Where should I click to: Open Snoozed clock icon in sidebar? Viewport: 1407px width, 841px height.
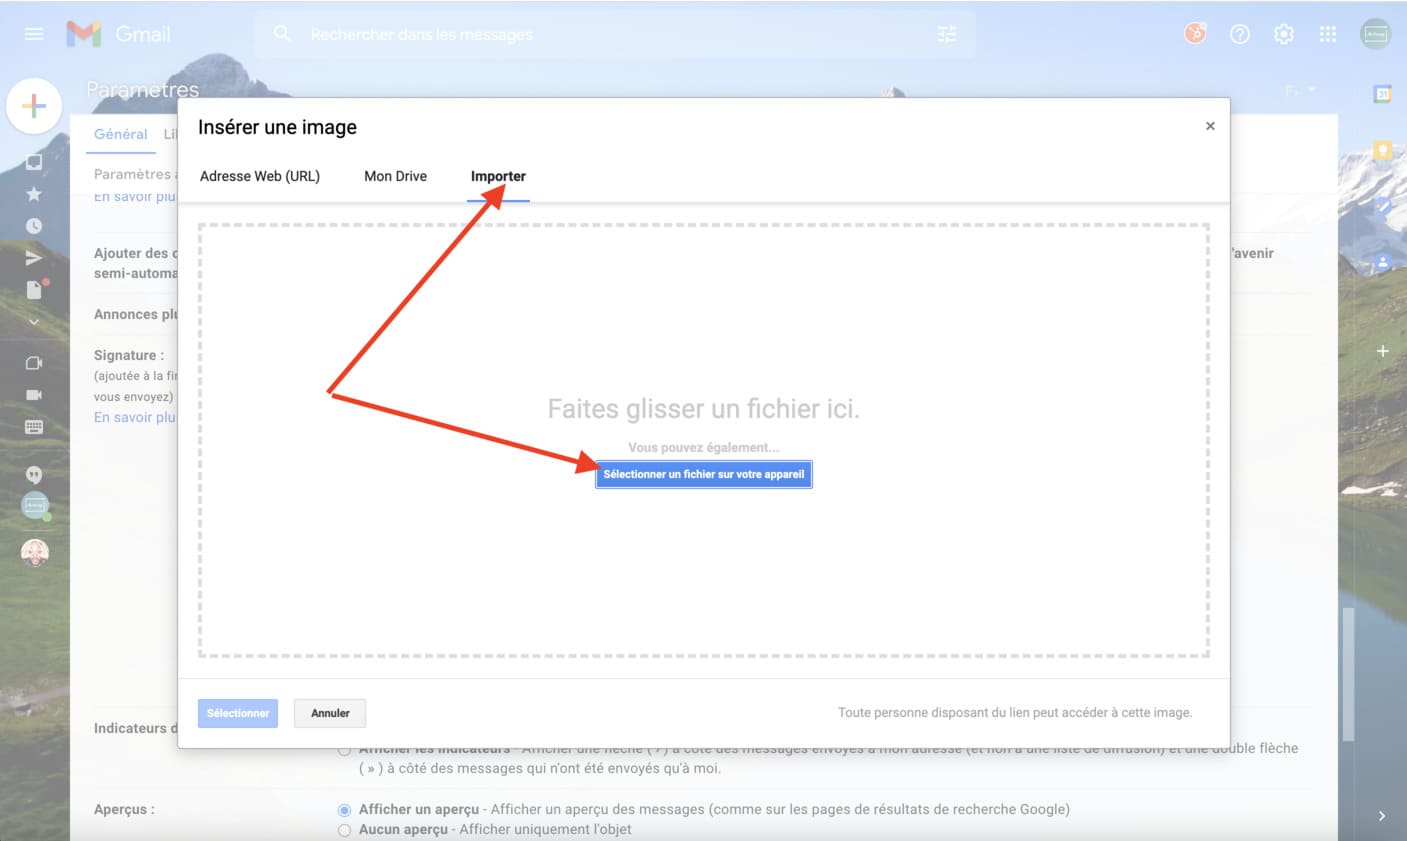(x=34, y=226)
